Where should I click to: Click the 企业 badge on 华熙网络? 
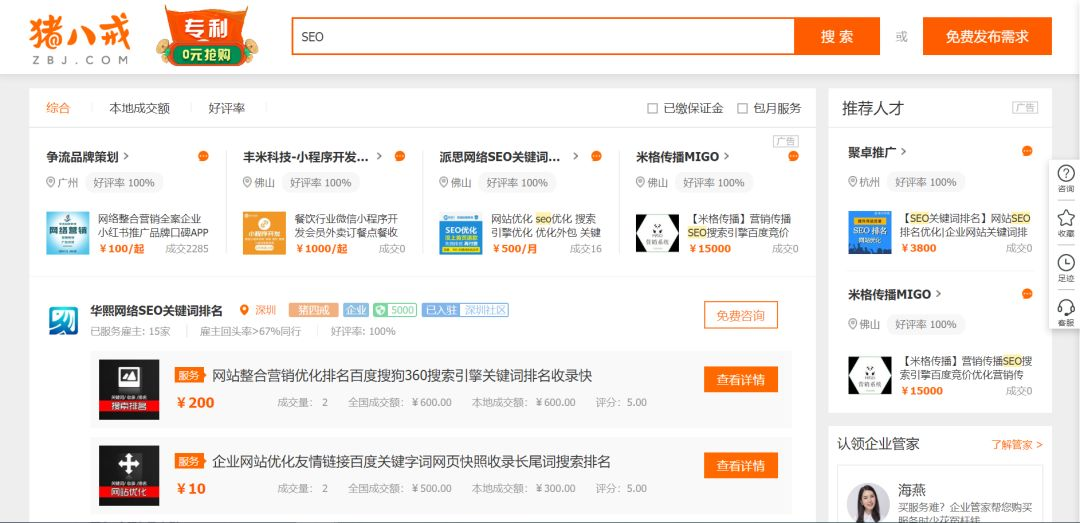pyautogui.click(x=356, y=310)
